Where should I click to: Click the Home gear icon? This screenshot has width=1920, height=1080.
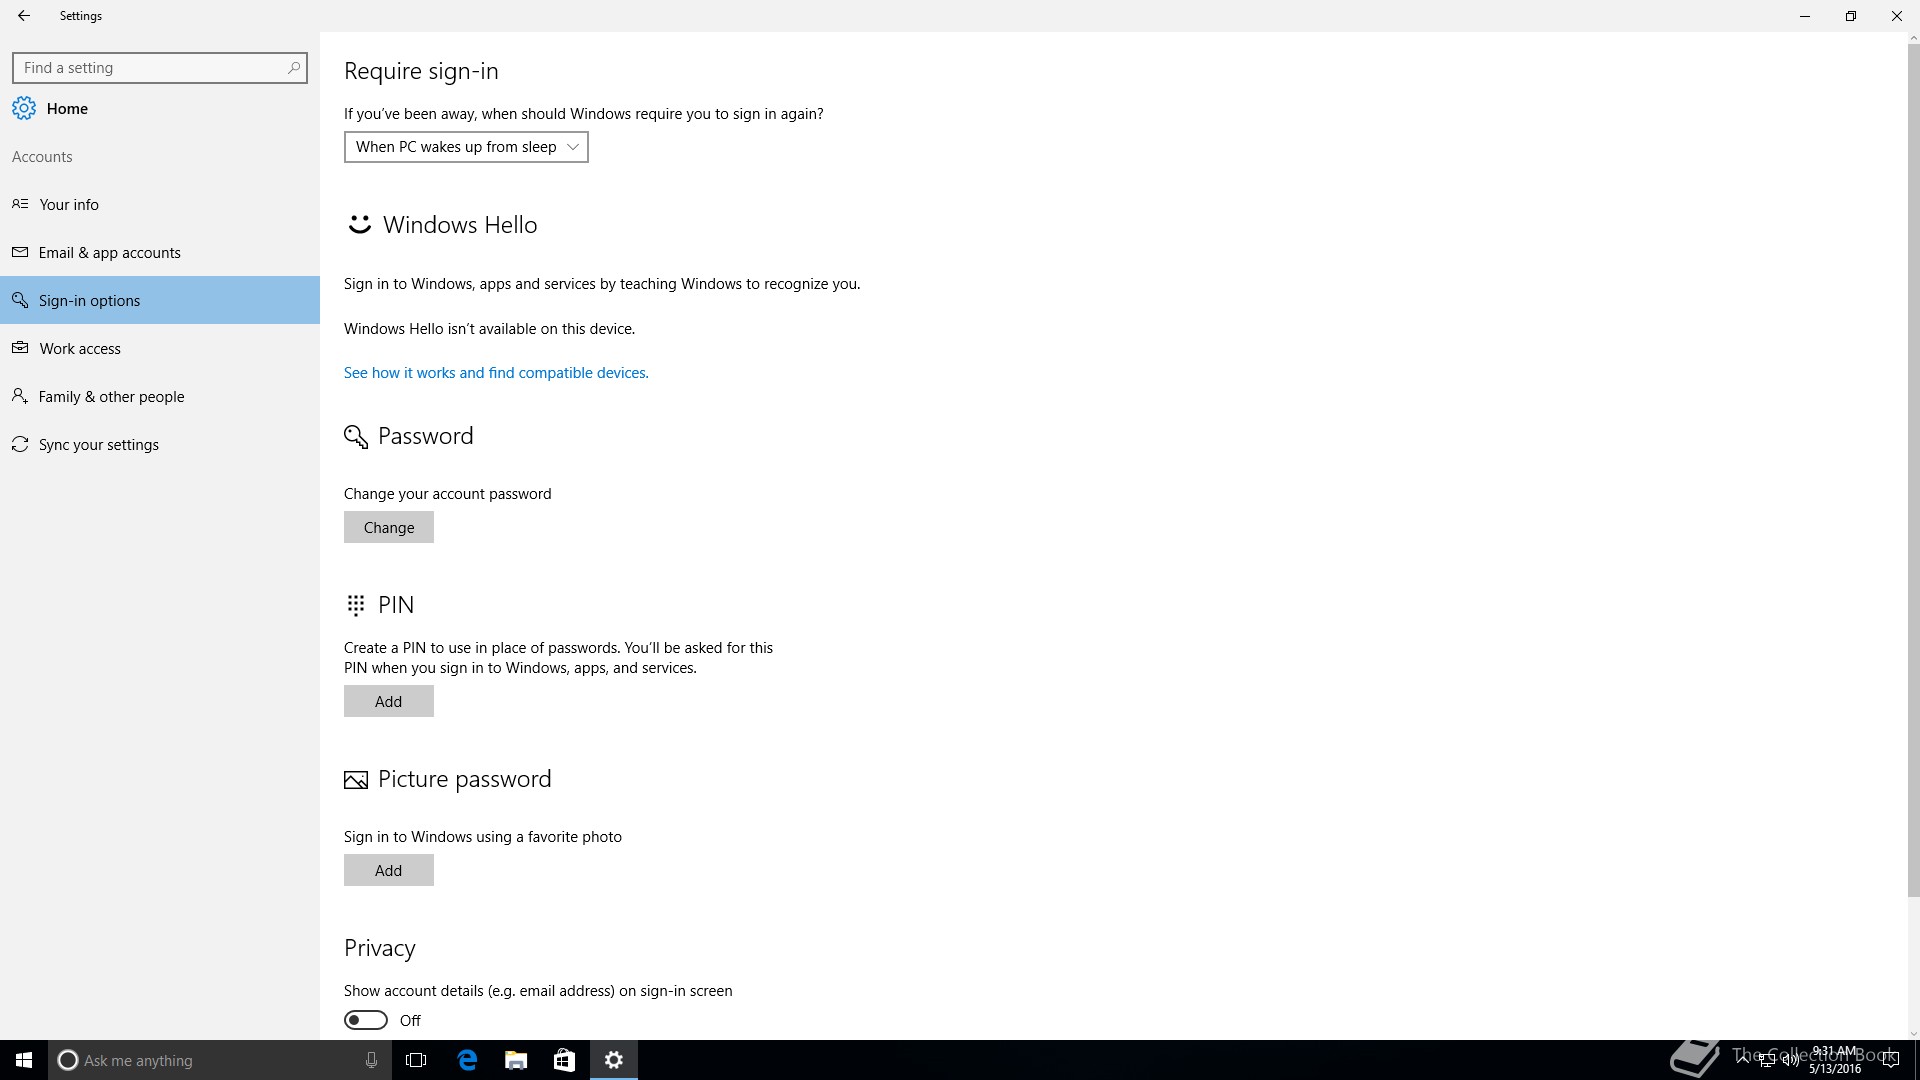pos(24,108)
